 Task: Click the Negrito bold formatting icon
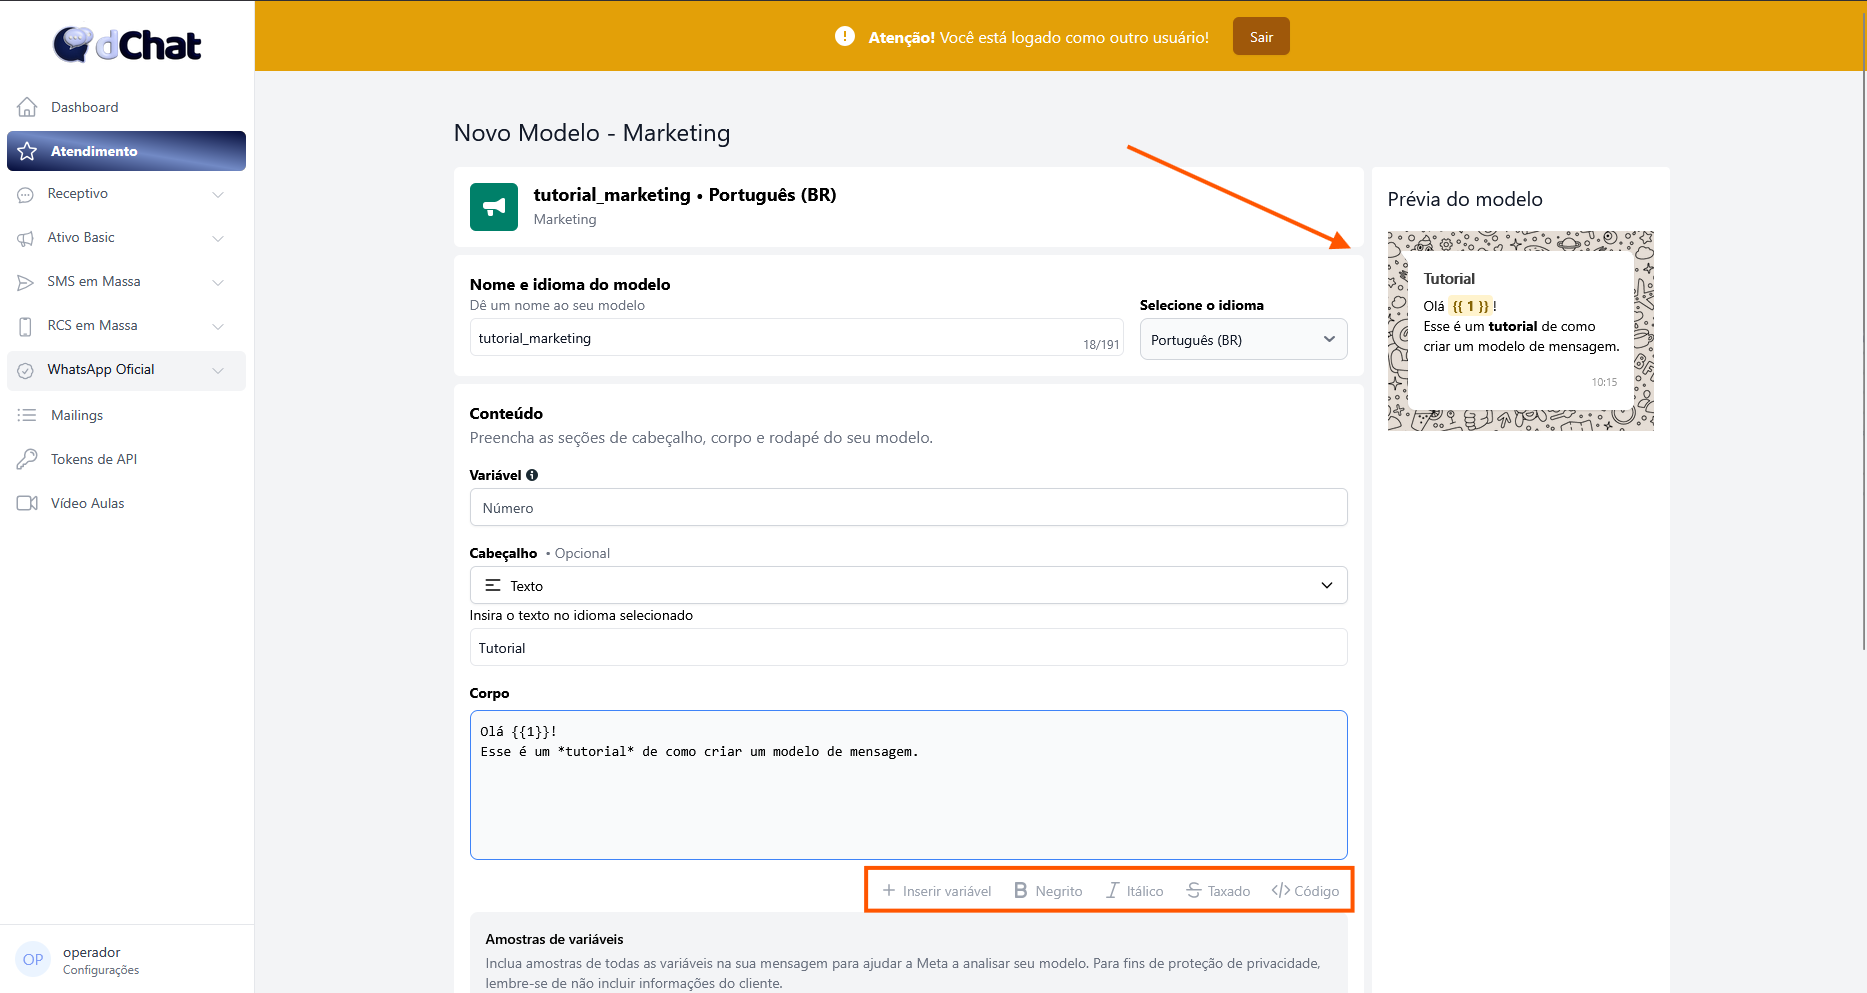coord(1020,890)
